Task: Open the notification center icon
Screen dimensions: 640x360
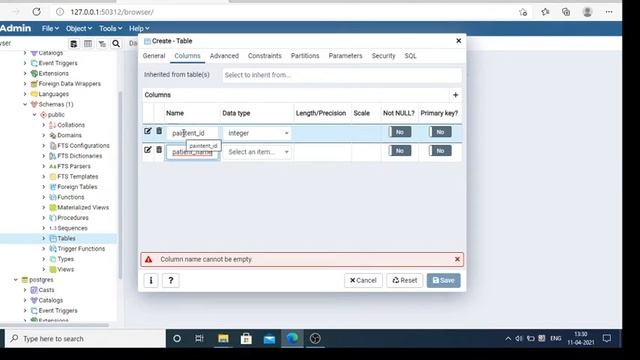Action: point(607,338)
